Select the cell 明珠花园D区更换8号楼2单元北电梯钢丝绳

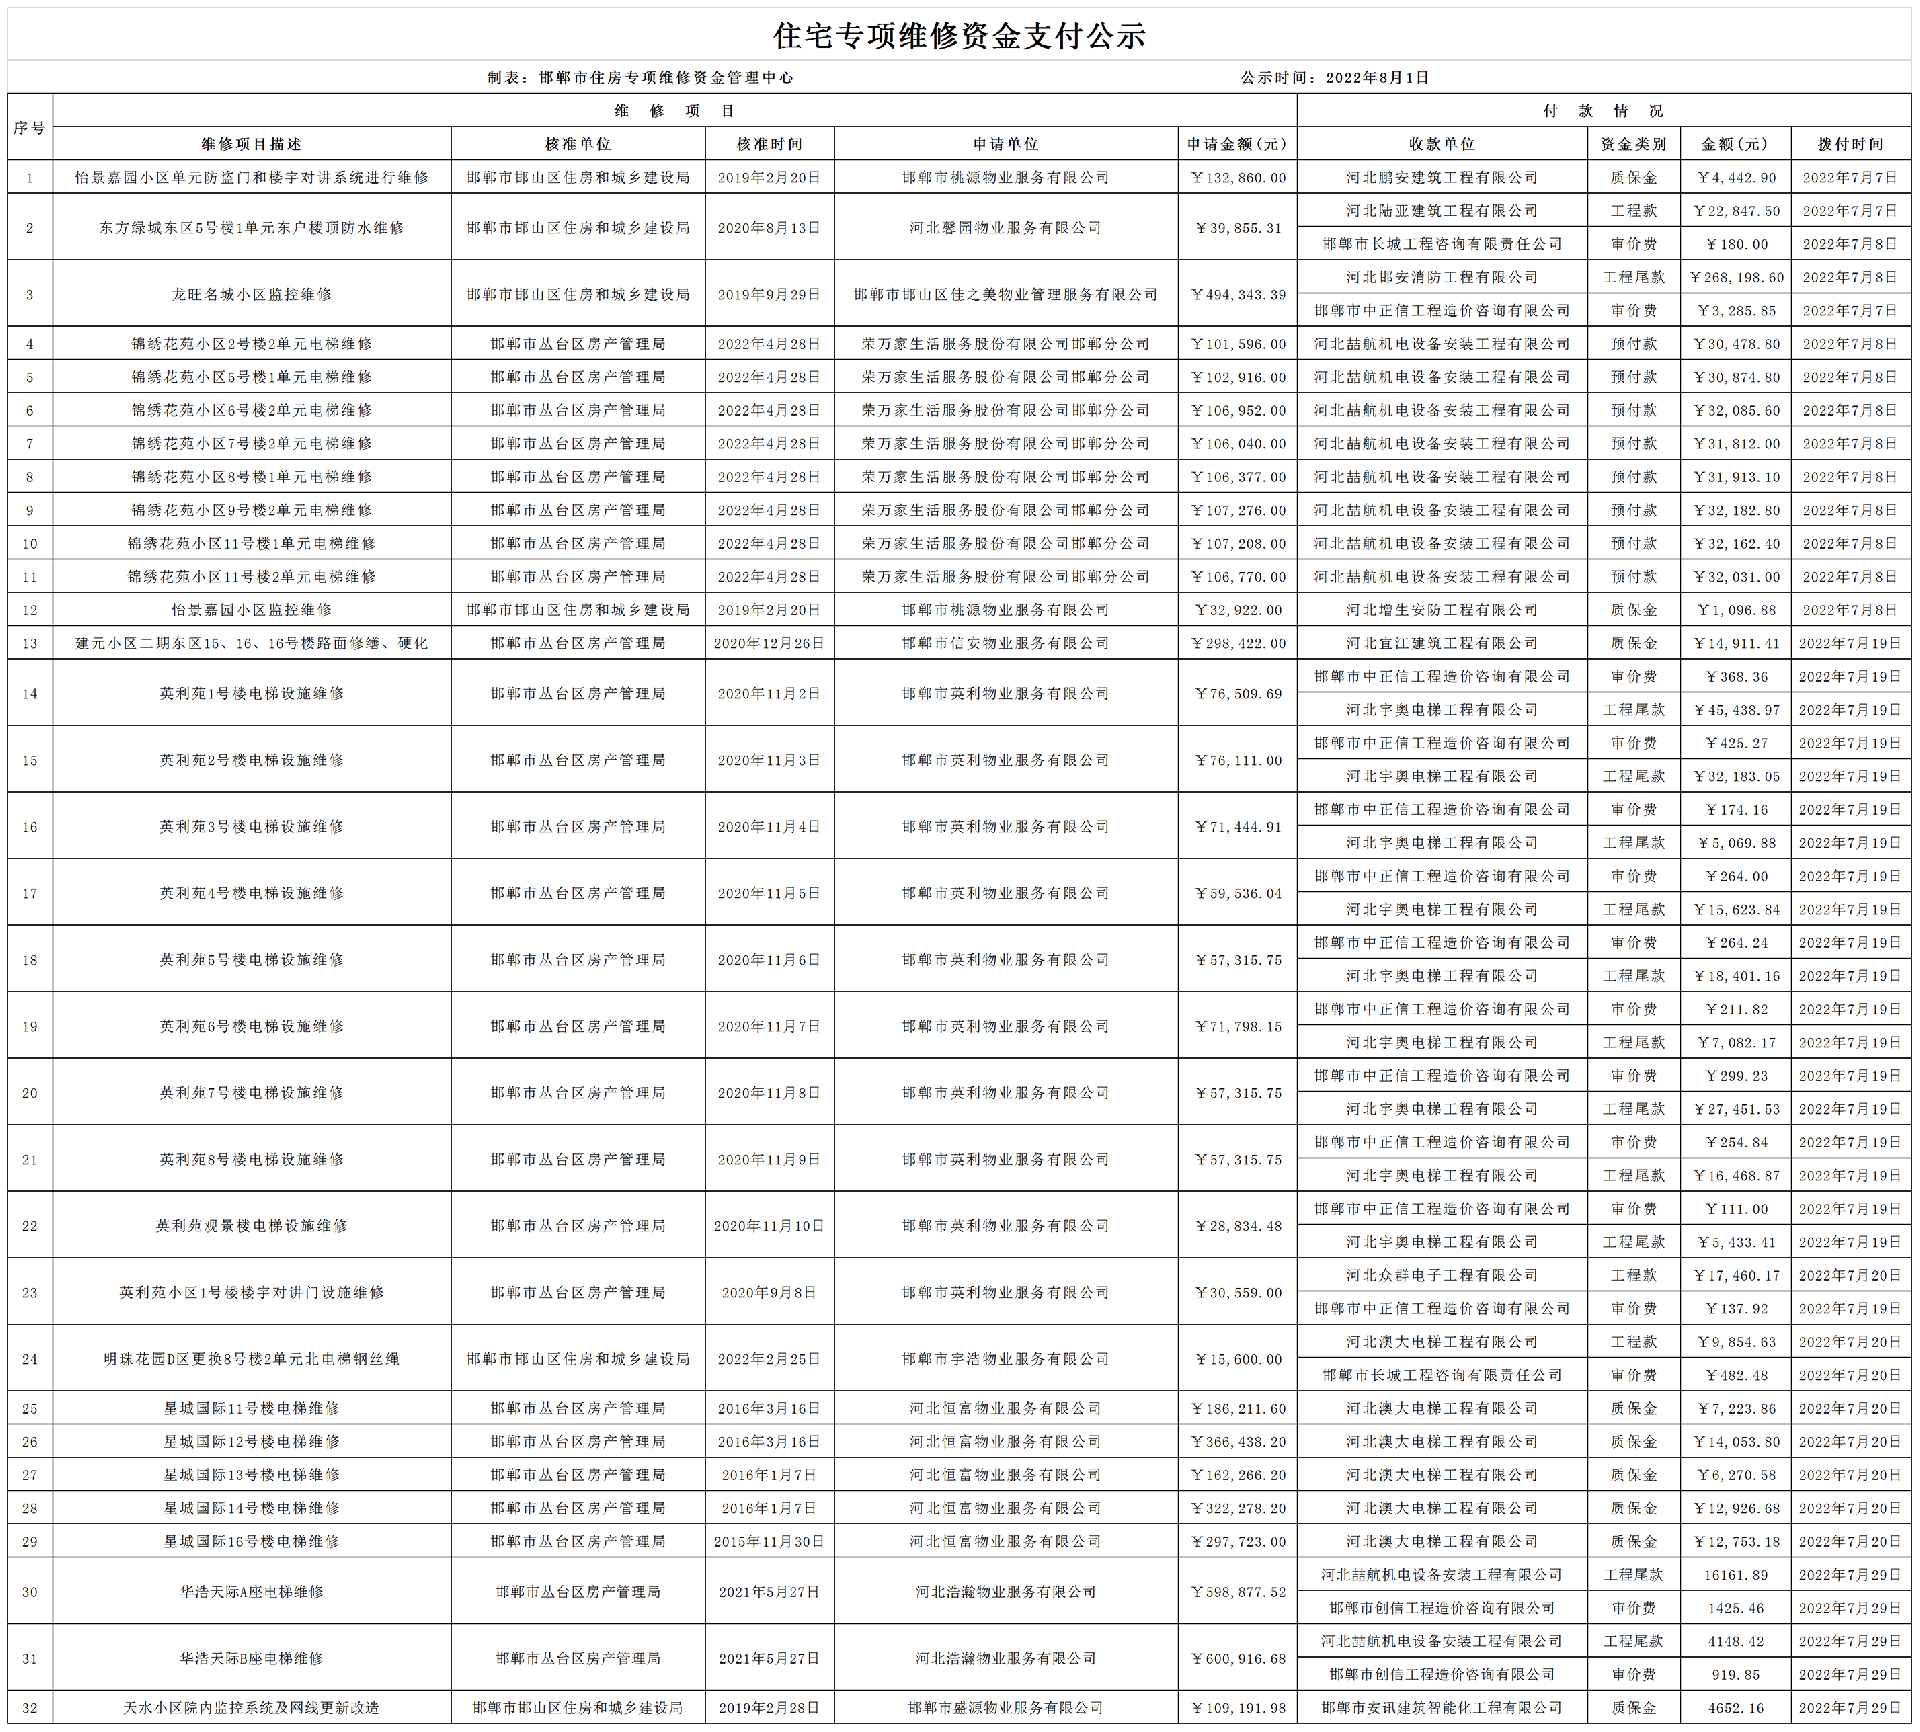[251, 1358]
